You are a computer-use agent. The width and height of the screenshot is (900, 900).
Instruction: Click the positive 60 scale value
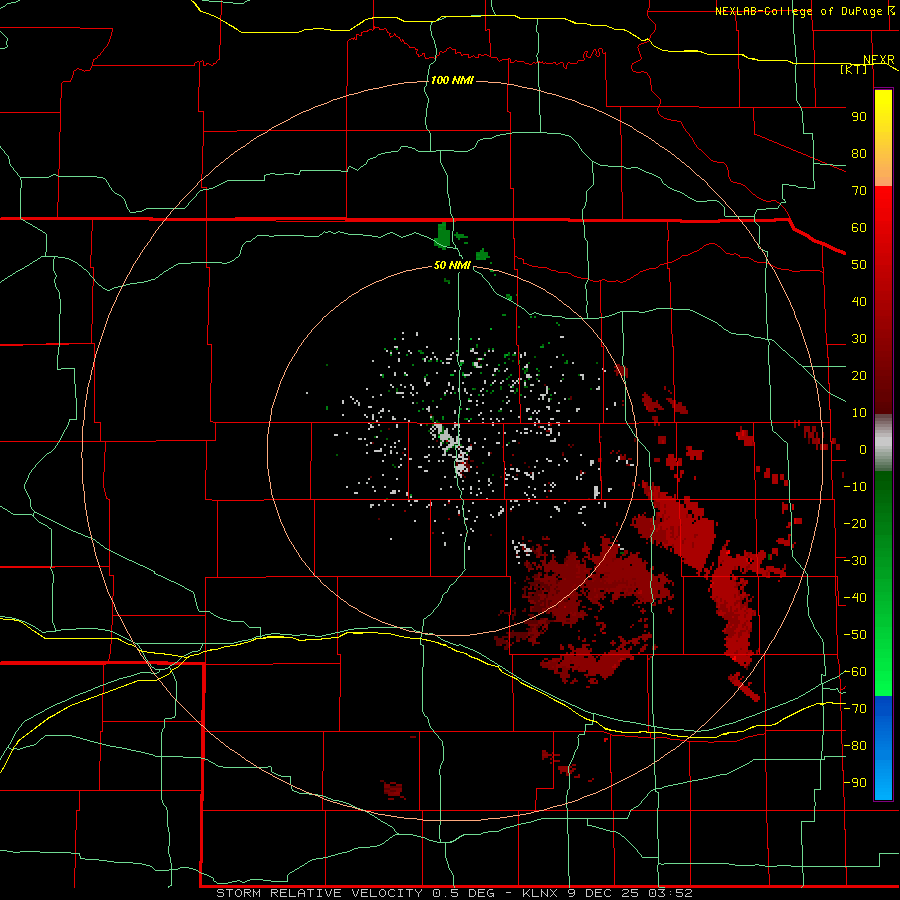[x=859, y=228]
